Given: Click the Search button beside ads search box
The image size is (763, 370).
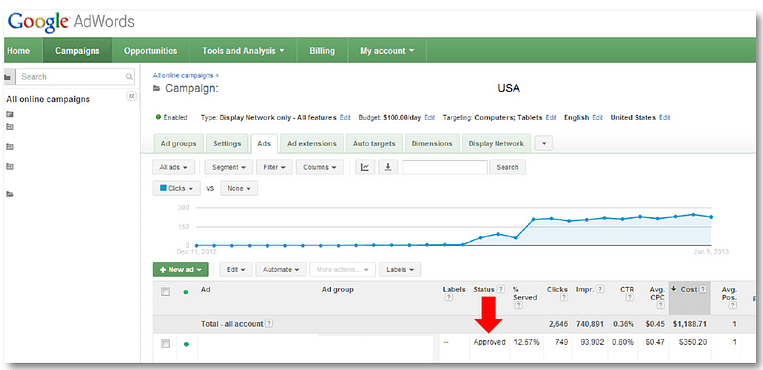Looking at the screenshot, I should click(508, 167).
